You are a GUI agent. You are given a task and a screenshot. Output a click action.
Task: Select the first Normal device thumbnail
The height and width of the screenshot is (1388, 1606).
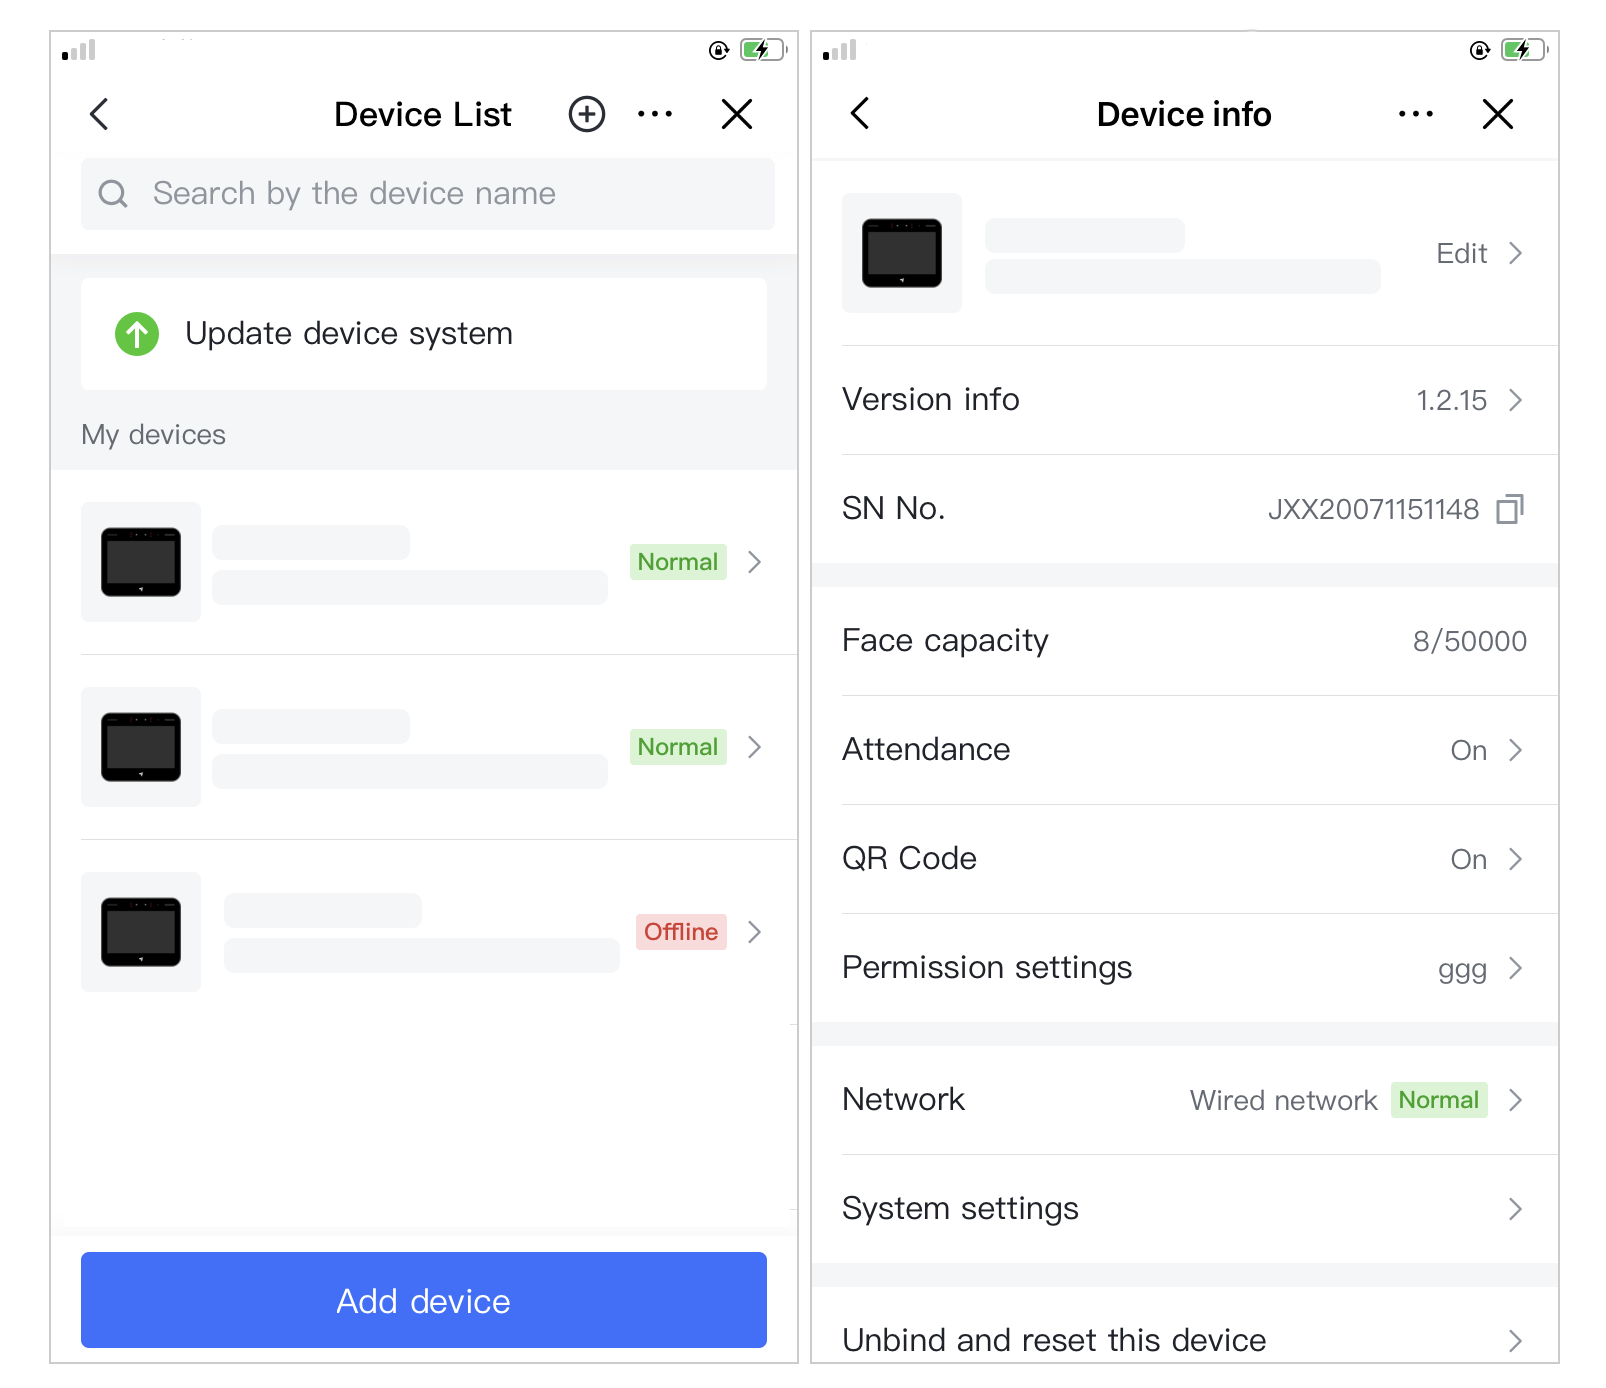(141, 562)
